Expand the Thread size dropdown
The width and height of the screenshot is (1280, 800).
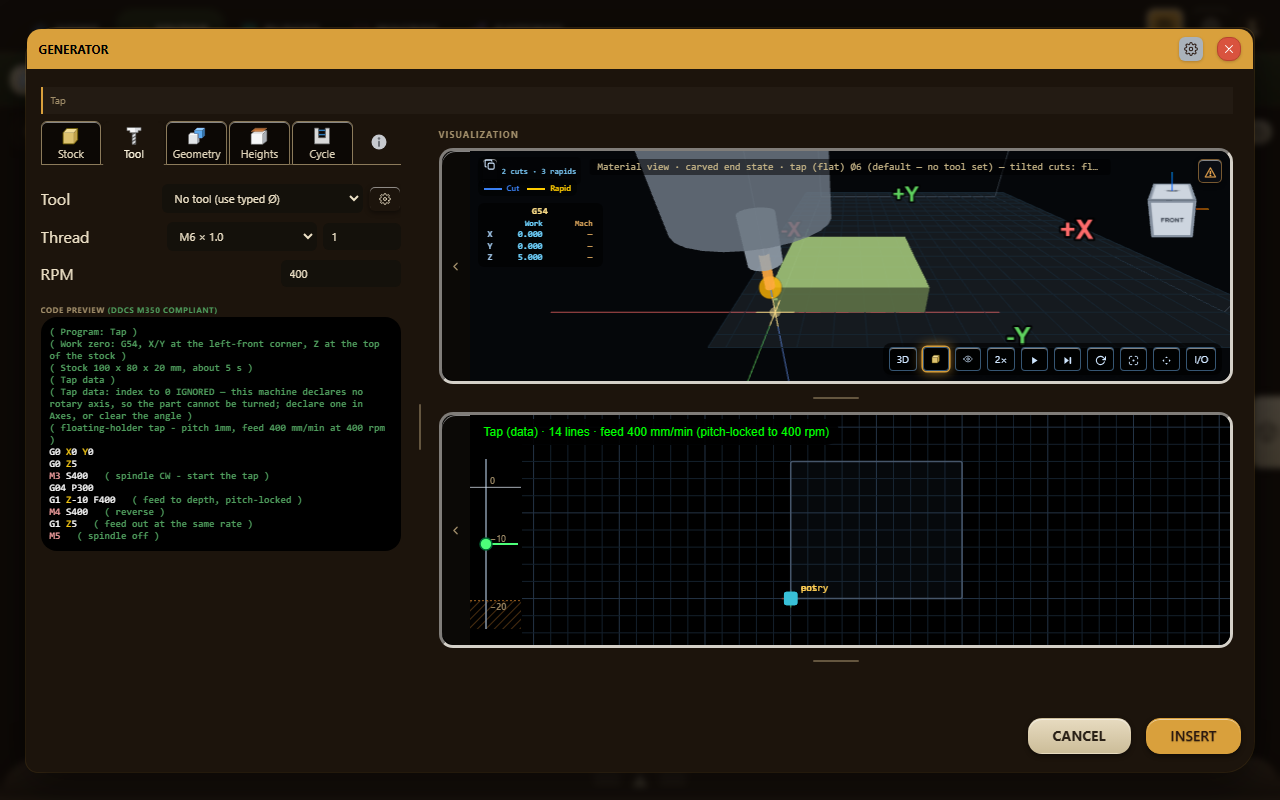click(x=244, y=237)
